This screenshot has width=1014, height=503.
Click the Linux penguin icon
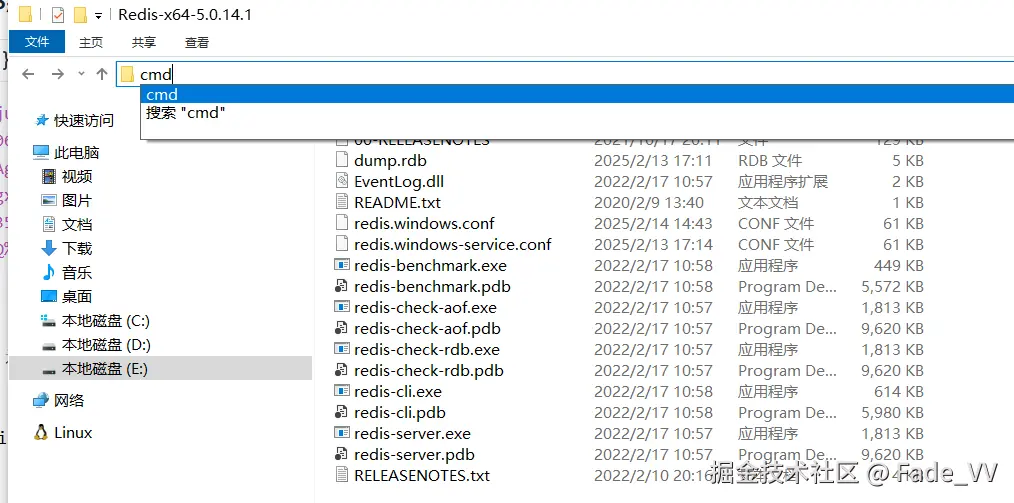[41, 433]
